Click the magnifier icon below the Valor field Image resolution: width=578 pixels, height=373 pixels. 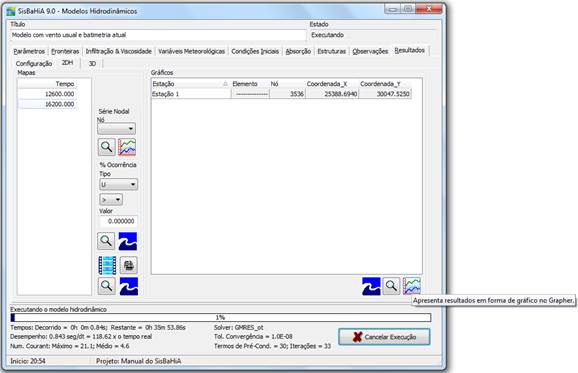pyautogui.click(x=106, y=241)
